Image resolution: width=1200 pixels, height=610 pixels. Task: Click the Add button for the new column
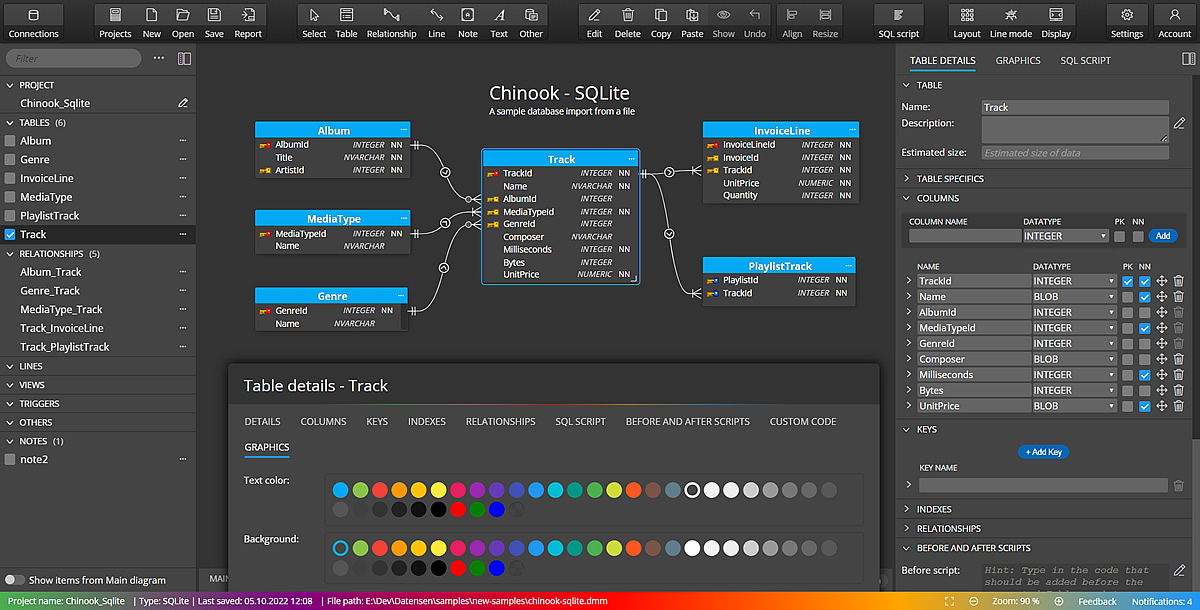coord(1161,236)
